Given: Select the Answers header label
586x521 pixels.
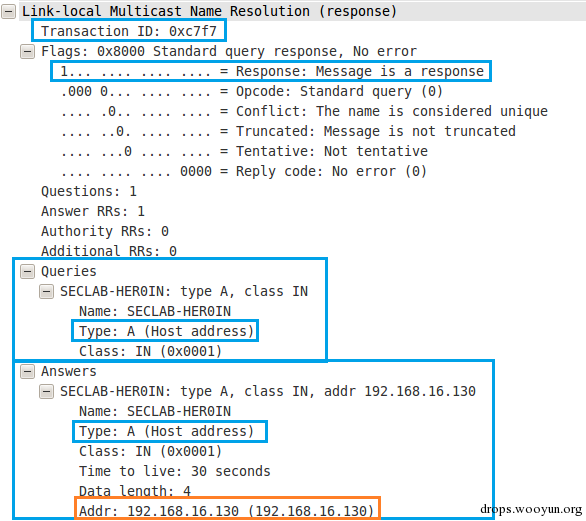Looking at the screenshot, I should tap(69, 372).
